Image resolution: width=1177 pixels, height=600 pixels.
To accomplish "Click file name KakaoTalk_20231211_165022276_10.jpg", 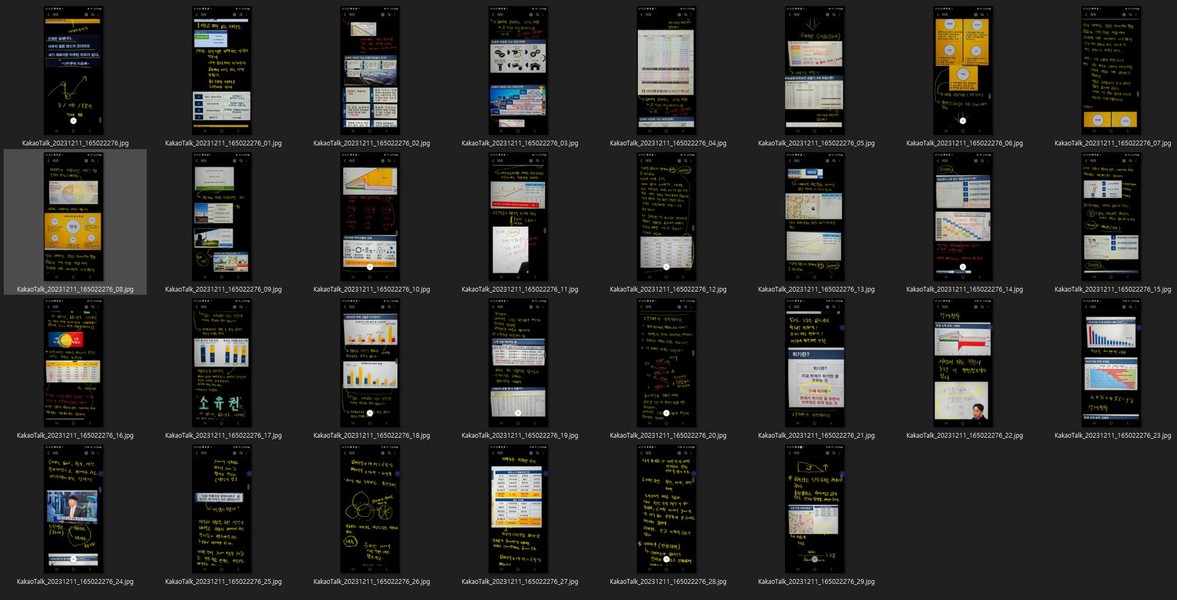I will pyautogui.click(x=372, y=288).
